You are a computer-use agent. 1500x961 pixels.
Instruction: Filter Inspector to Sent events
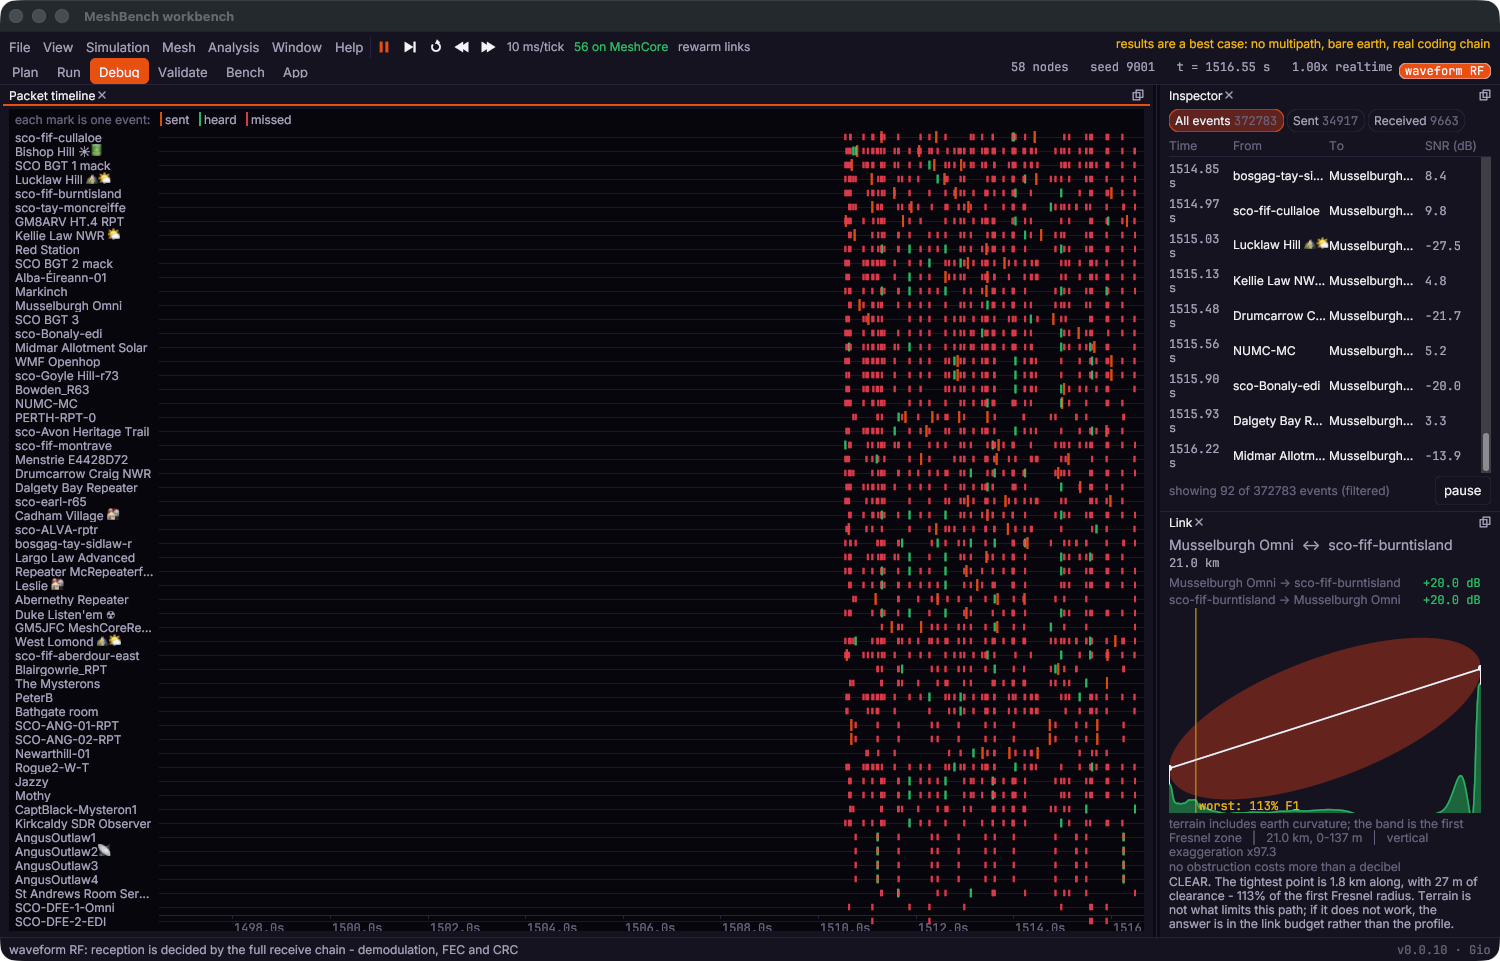click(1325, 121)
